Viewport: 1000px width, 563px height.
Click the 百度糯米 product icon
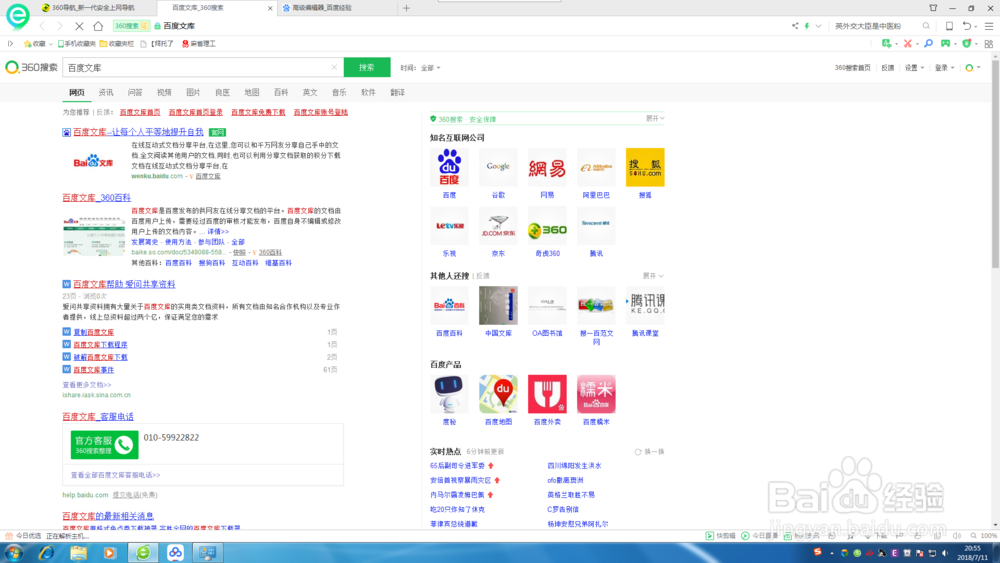coord(596,394)
